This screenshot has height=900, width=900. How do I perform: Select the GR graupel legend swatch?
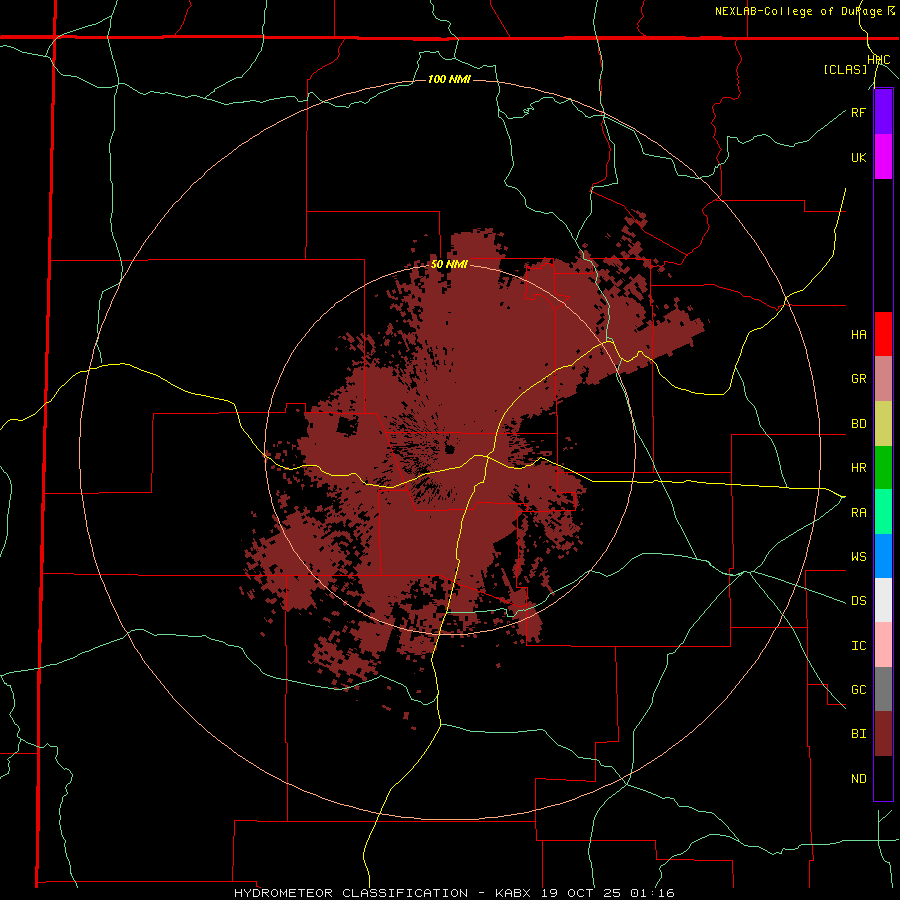coord(883,379)
